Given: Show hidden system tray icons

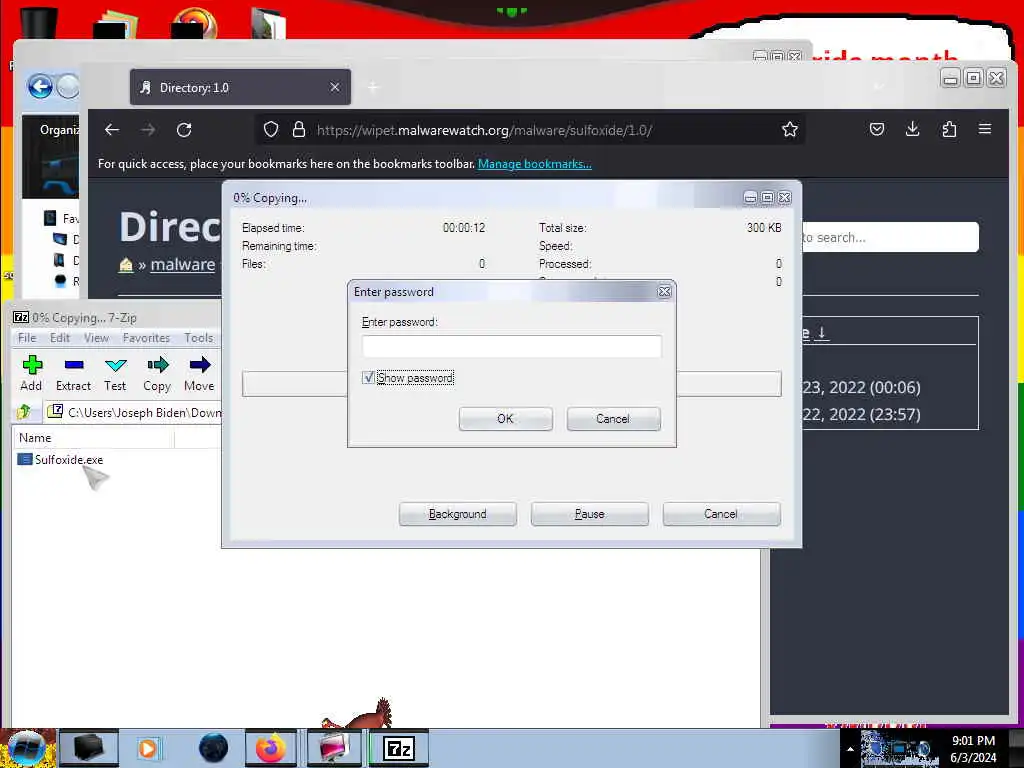Looking at the screenshot, I should point(850,749).
